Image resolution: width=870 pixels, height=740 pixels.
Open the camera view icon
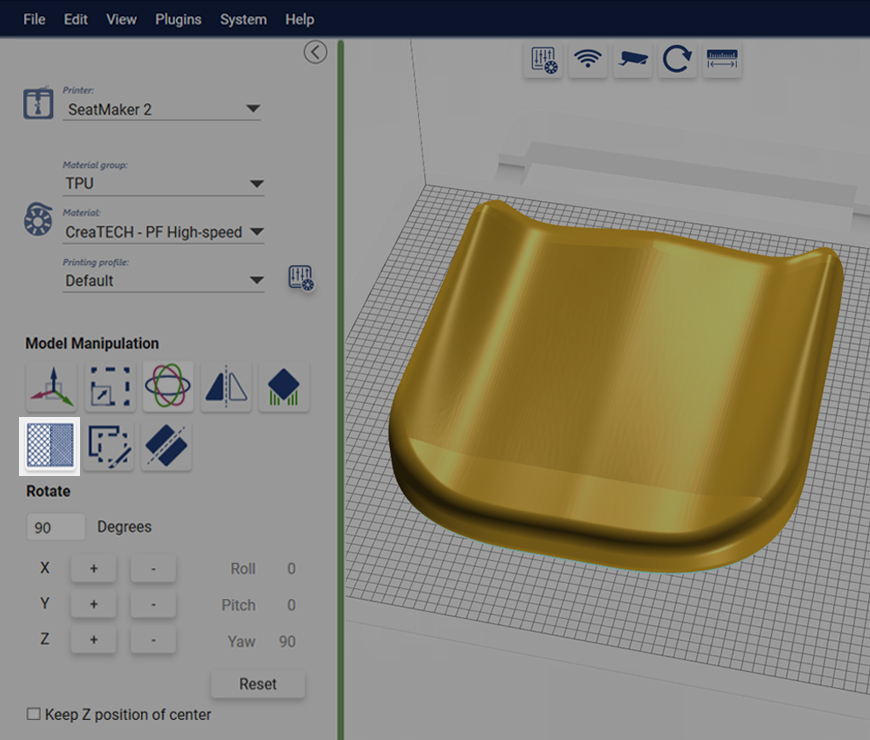pyautogui.click(x=633, y=59)
